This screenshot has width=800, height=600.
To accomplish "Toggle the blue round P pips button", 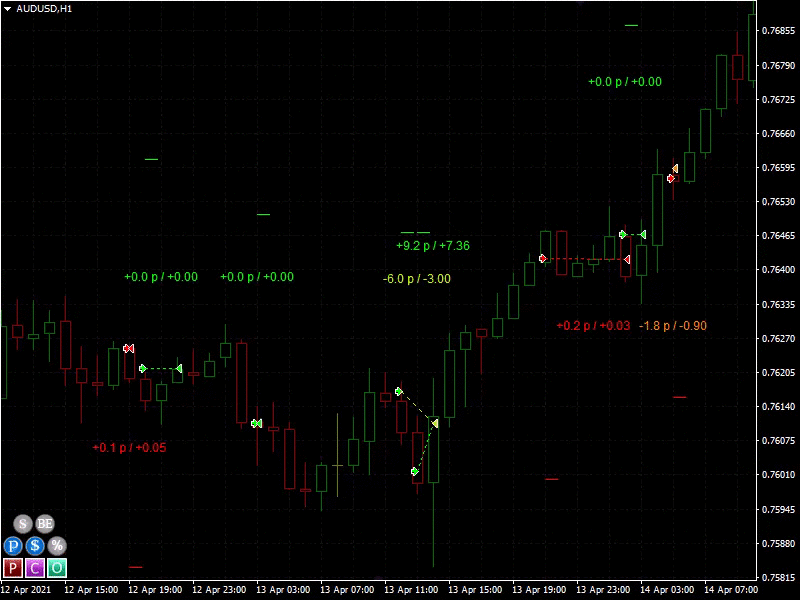I will click(13, 546).
